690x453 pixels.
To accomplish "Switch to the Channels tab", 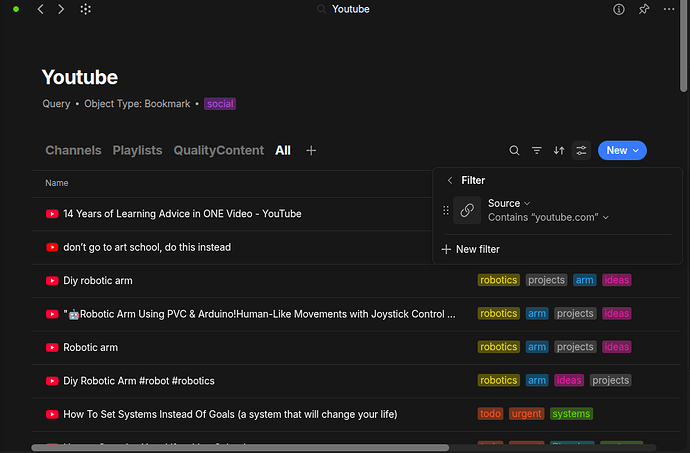I will (73, 151).
